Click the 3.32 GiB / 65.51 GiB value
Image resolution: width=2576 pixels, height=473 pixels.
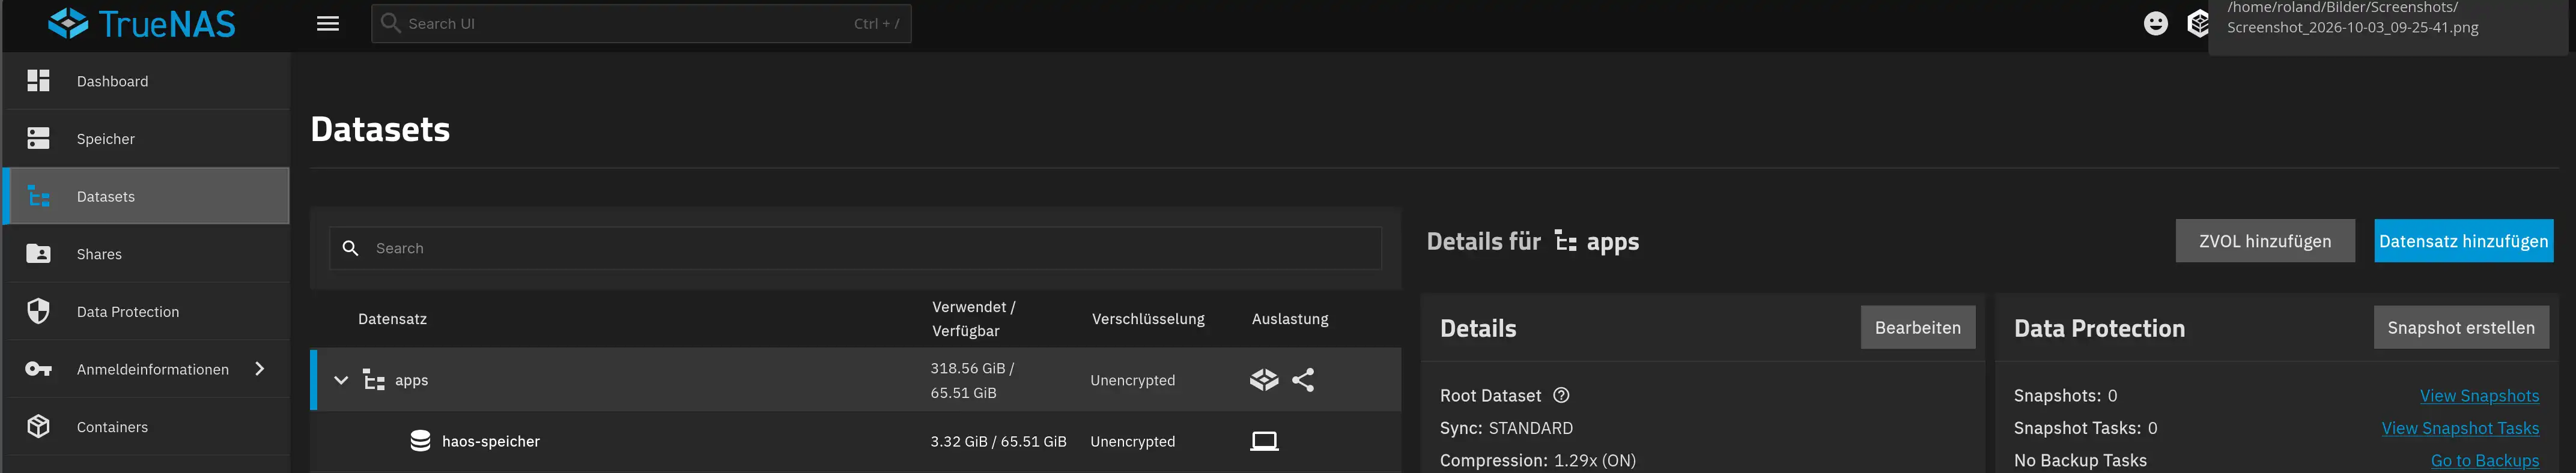(998, 441)
